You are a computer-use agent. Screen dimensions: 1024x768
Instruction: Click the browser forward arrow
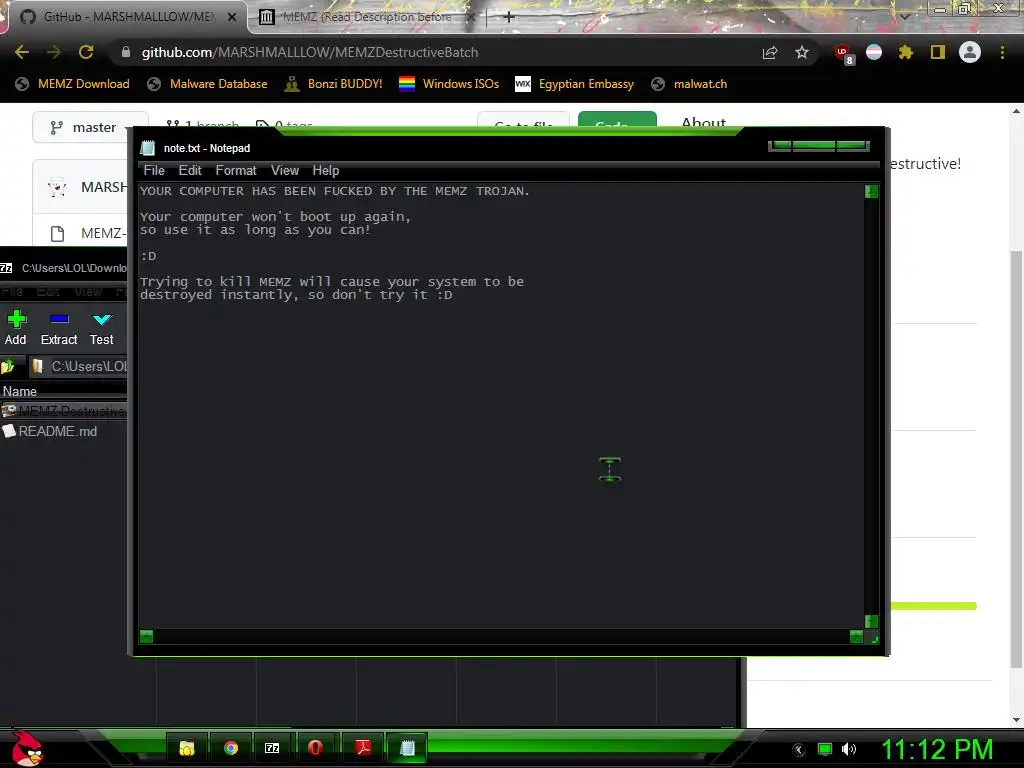click(54, 52)
